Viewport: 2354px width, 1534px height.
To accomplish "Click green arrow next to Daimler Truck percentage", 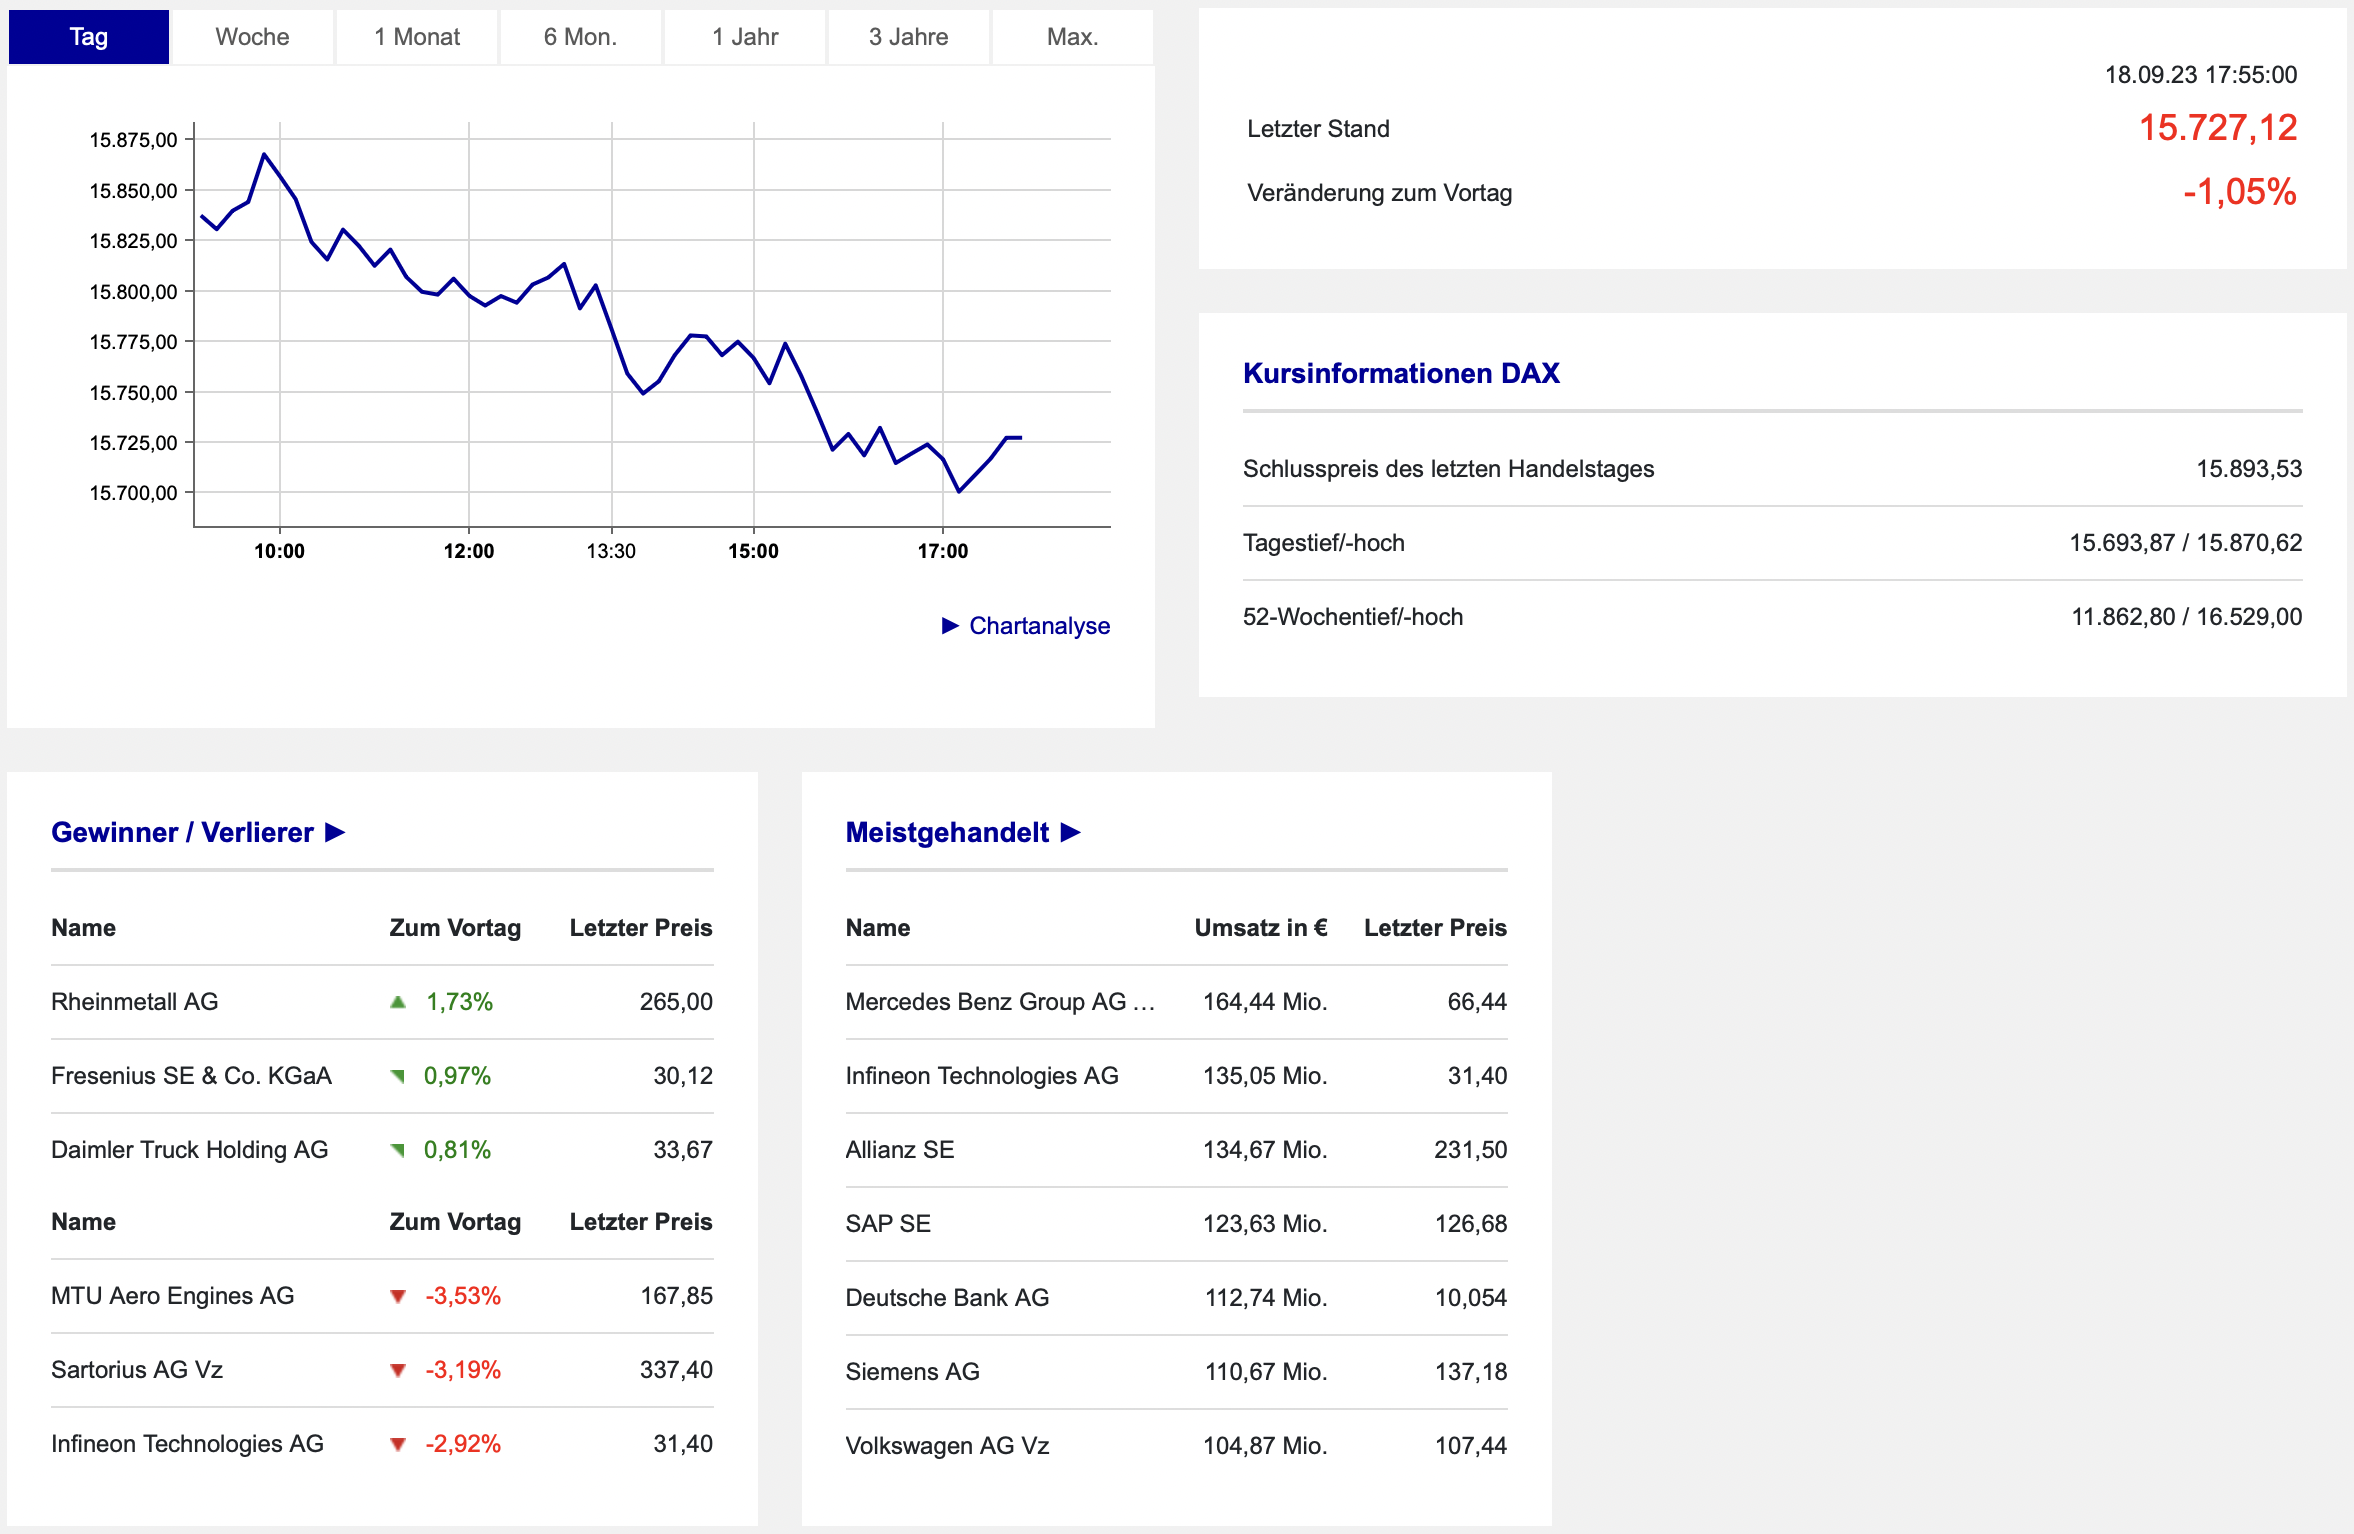I will [398, 1150].
